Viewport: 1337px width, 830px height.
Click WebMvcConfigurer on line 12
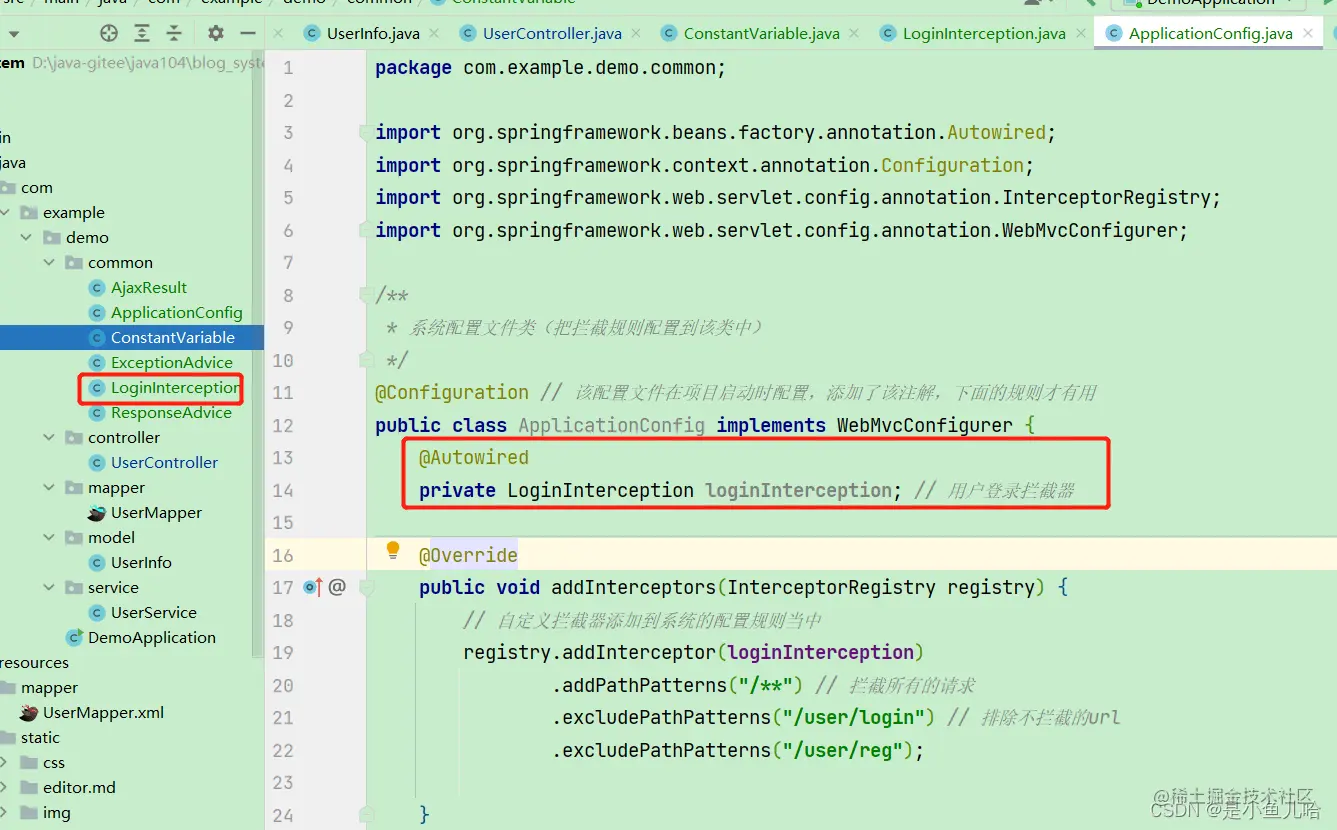(x=925, y=425)
